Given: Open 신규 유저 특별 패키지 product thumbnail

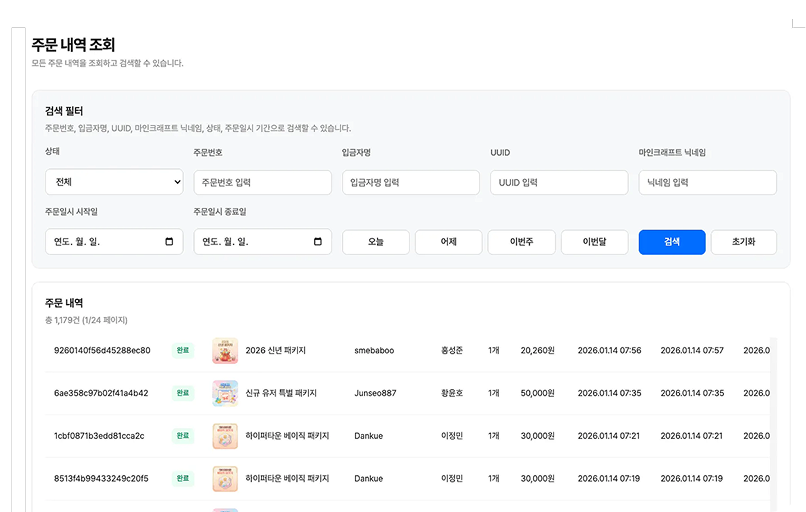Looking at the screenshot, I should 225,393.
